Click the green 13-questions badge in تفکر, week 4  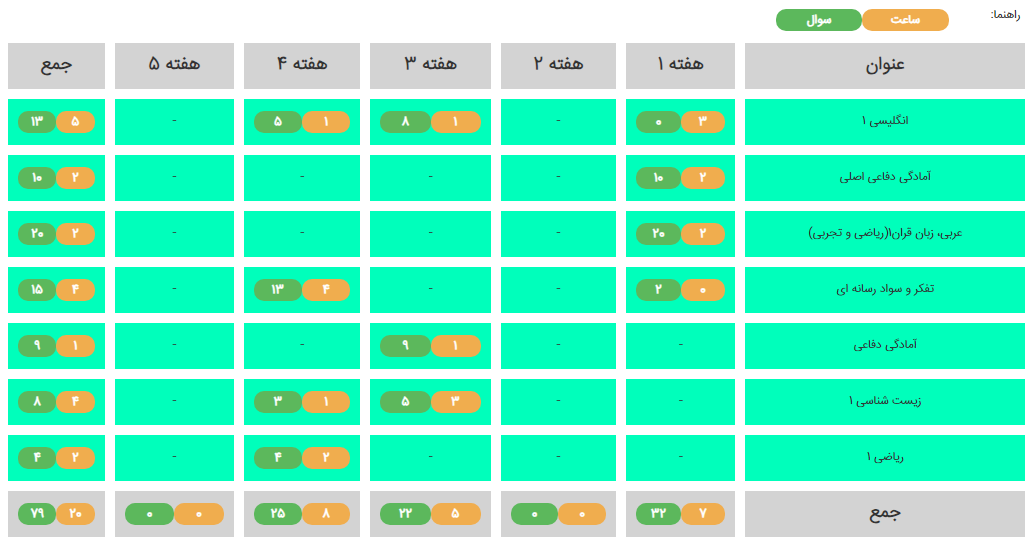(278, 290)
